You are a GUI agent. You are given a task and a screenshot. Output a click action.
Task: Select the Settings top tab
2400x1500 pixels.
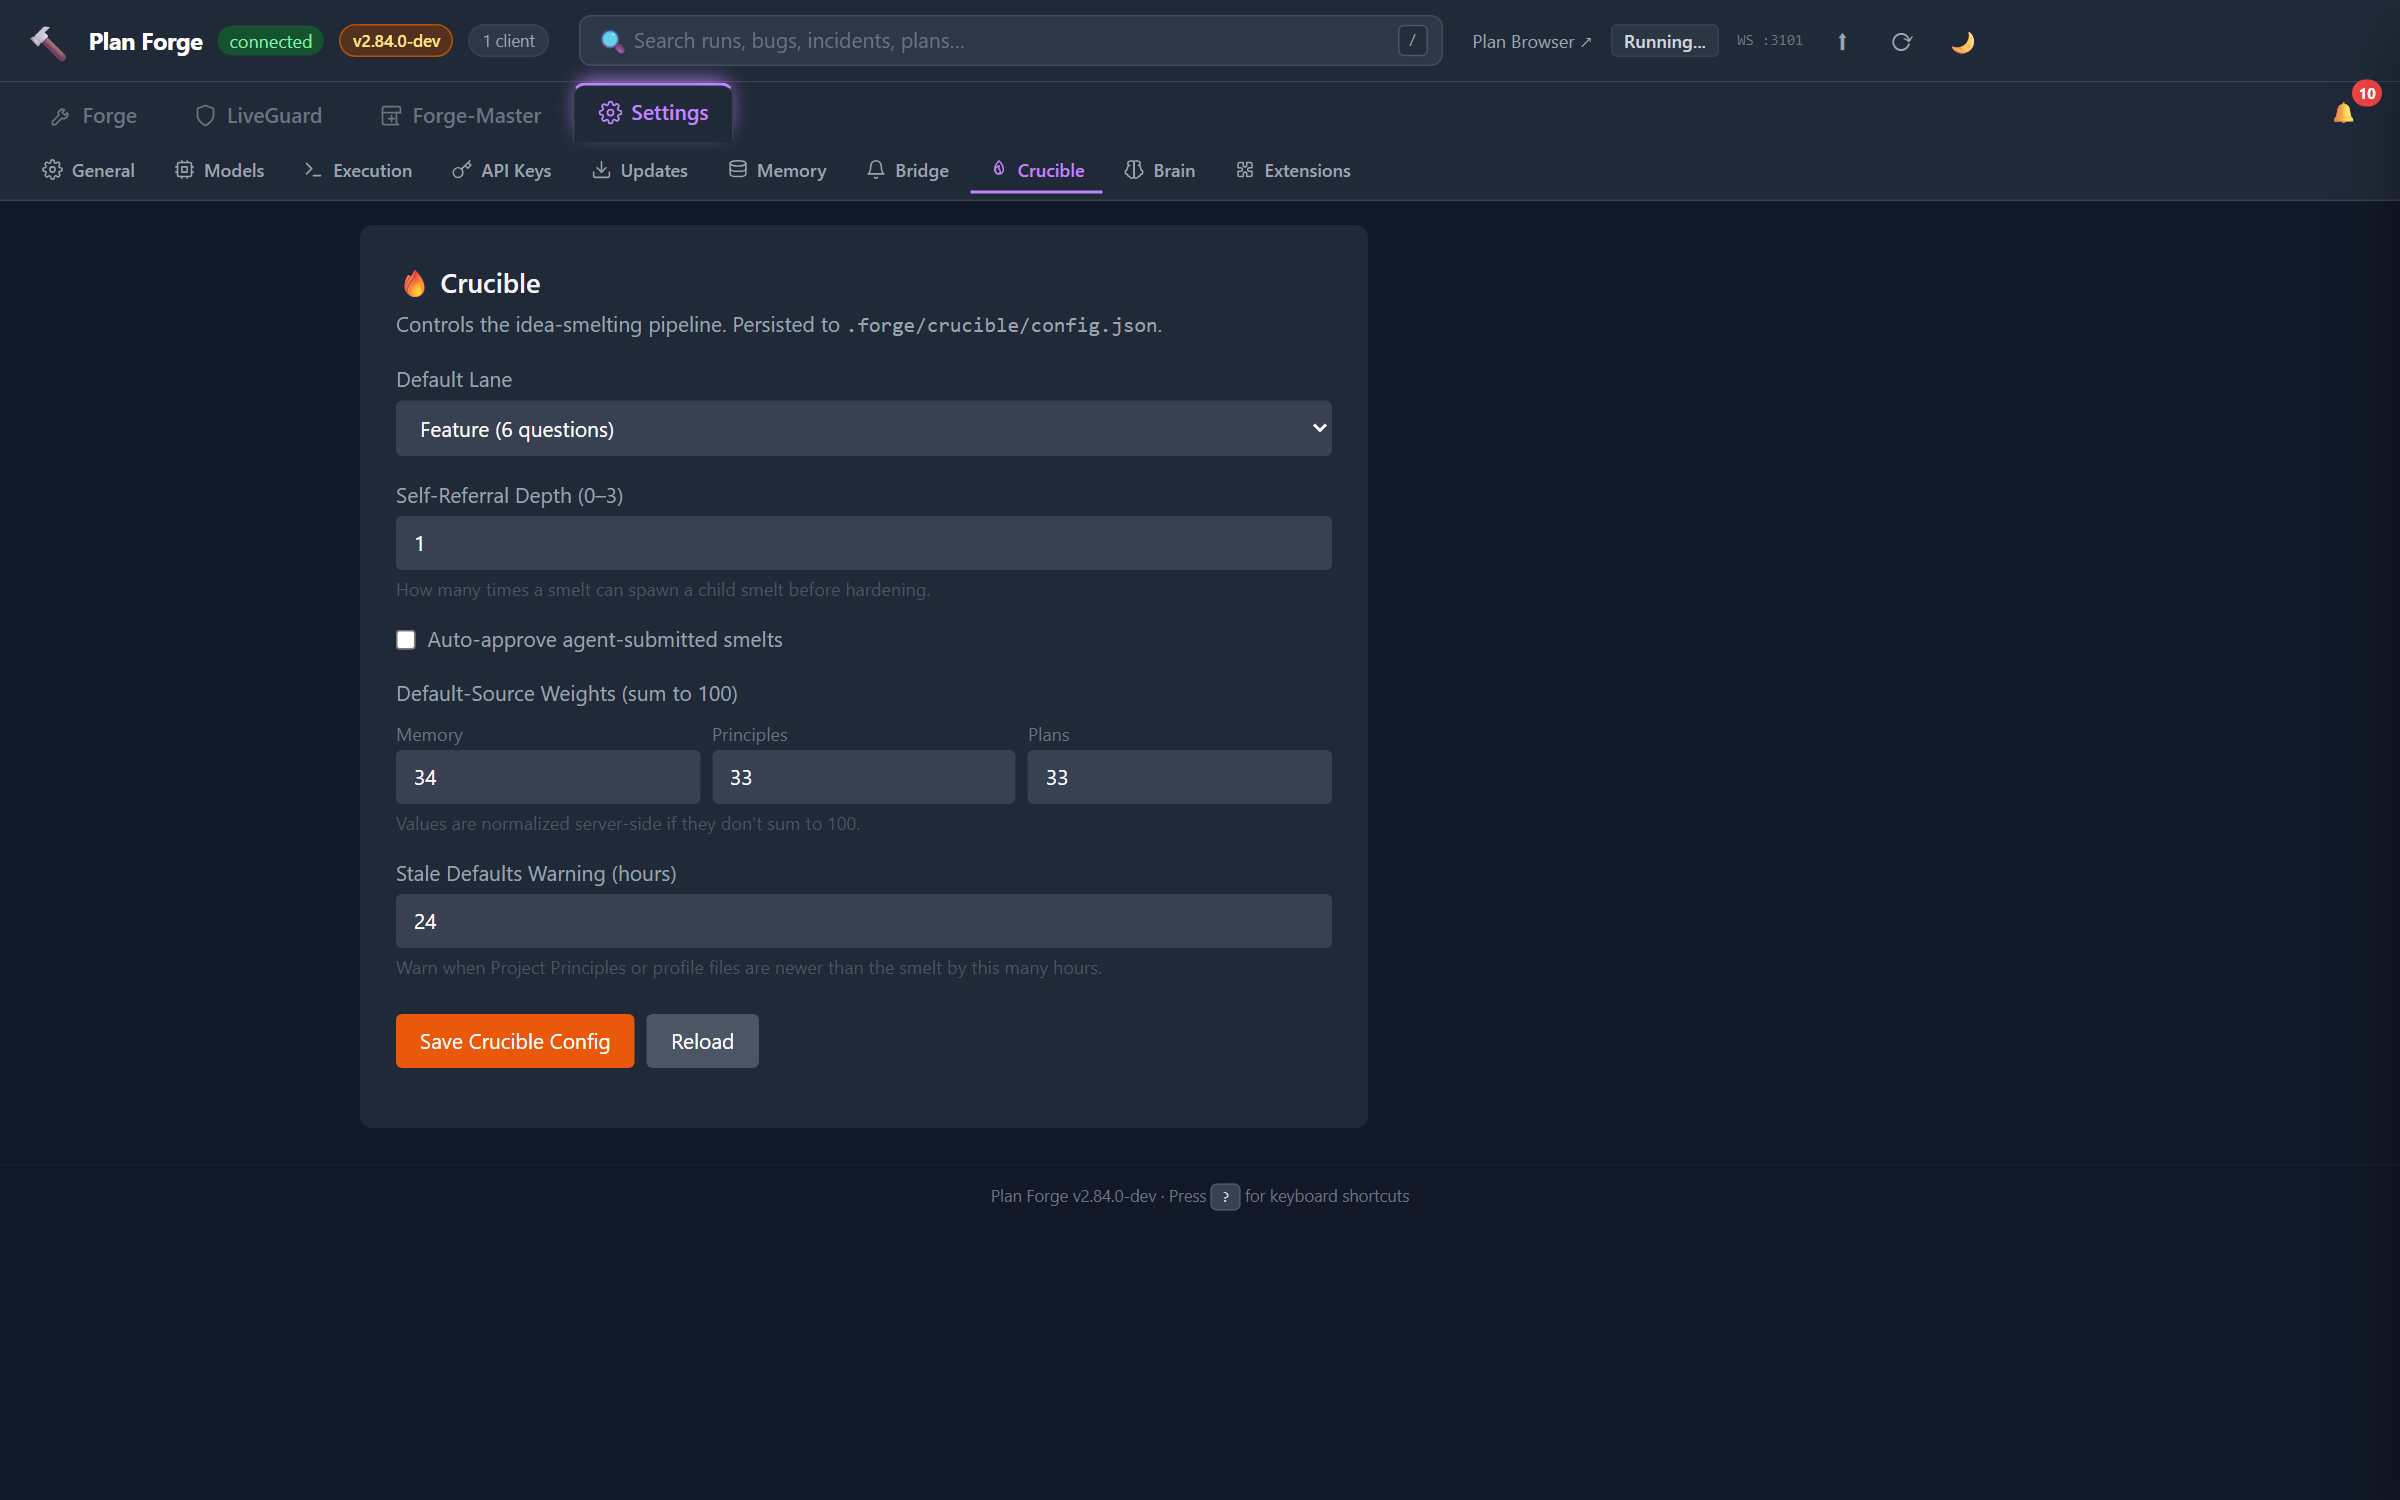[x=654, y=113]
